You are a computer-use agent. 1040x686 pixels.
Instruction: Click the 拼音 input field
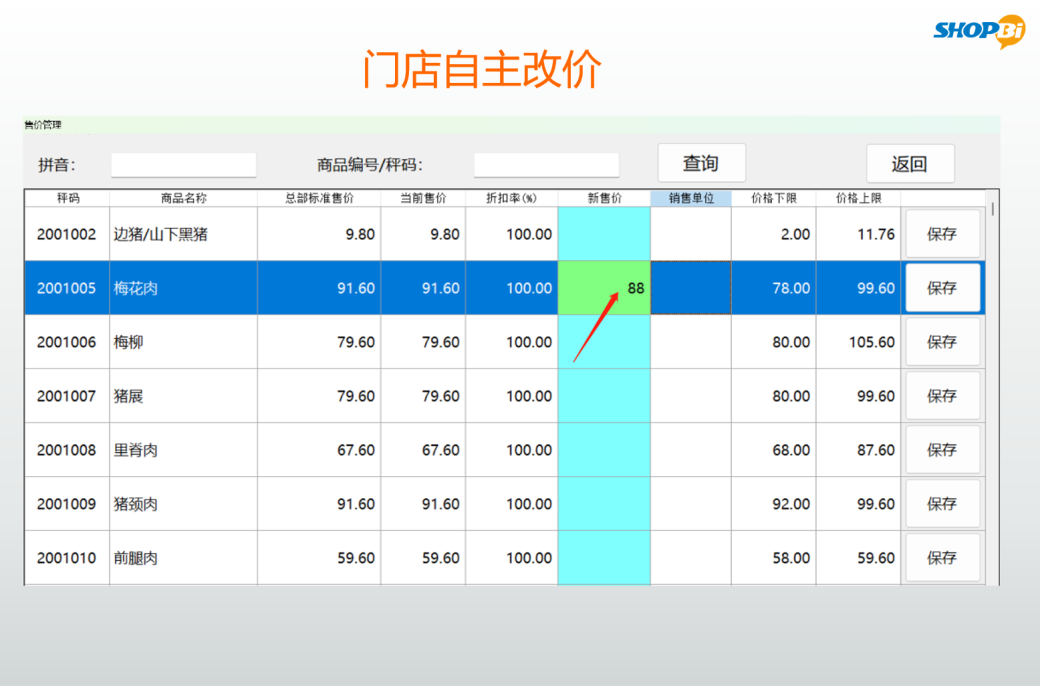coord(183,165)
